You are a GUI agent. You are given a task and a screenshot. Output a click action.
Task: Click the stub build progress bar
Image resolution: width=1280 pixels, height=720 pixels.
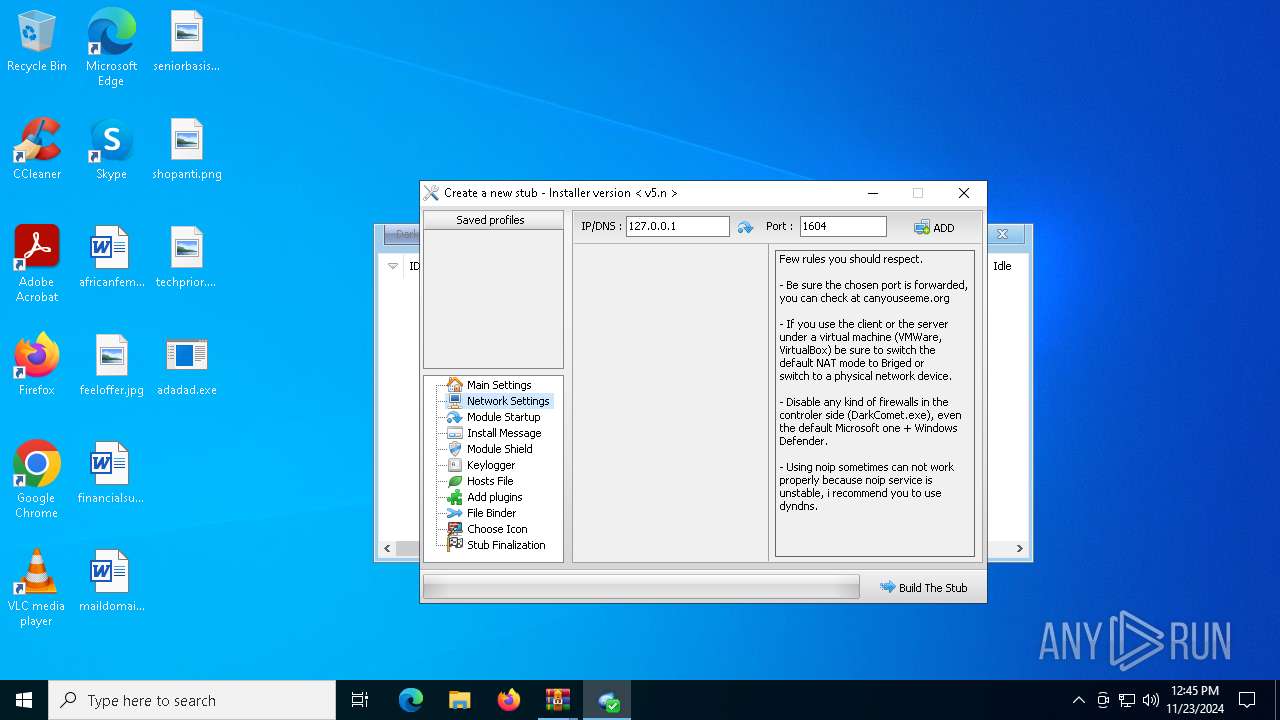pyautogui.click(x=641, y=587)
